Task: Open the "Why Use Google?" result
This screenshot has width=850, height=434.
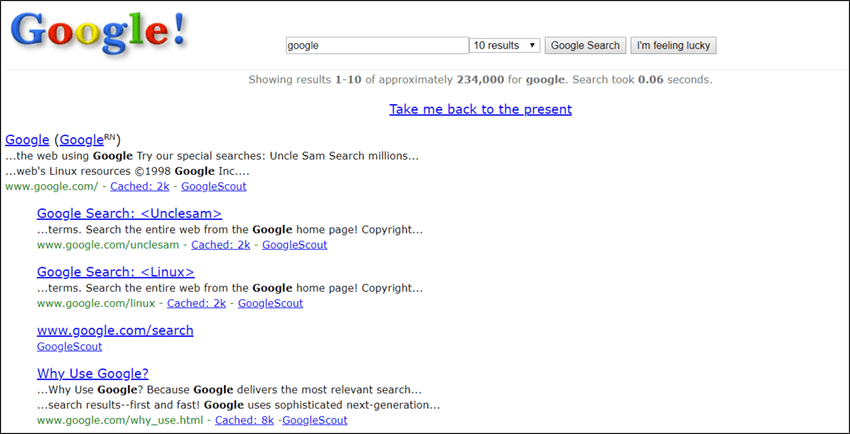Action: click(93, 374)
